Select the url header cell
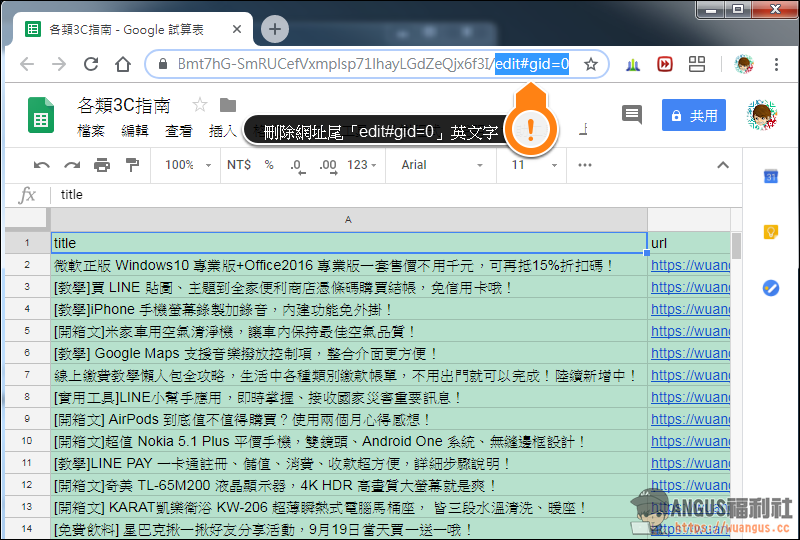Screen dimensions: 800x540 point(689,243)
